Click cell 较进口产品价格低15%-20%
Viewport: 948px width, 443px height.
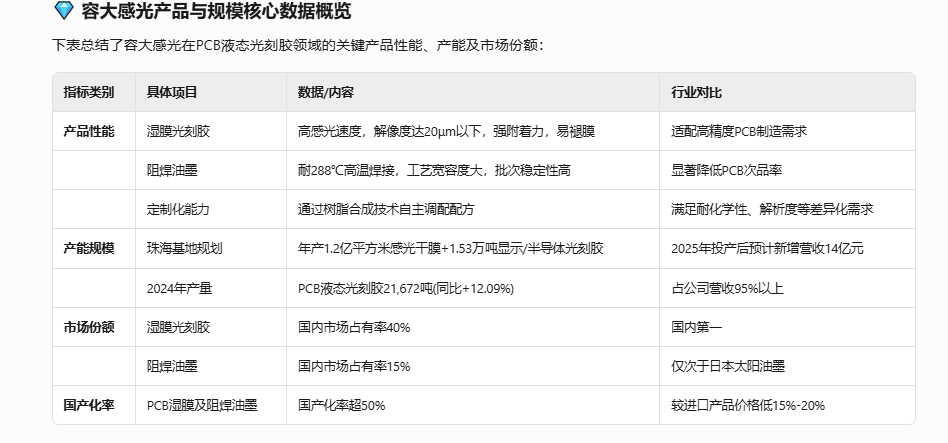point(748,406)
